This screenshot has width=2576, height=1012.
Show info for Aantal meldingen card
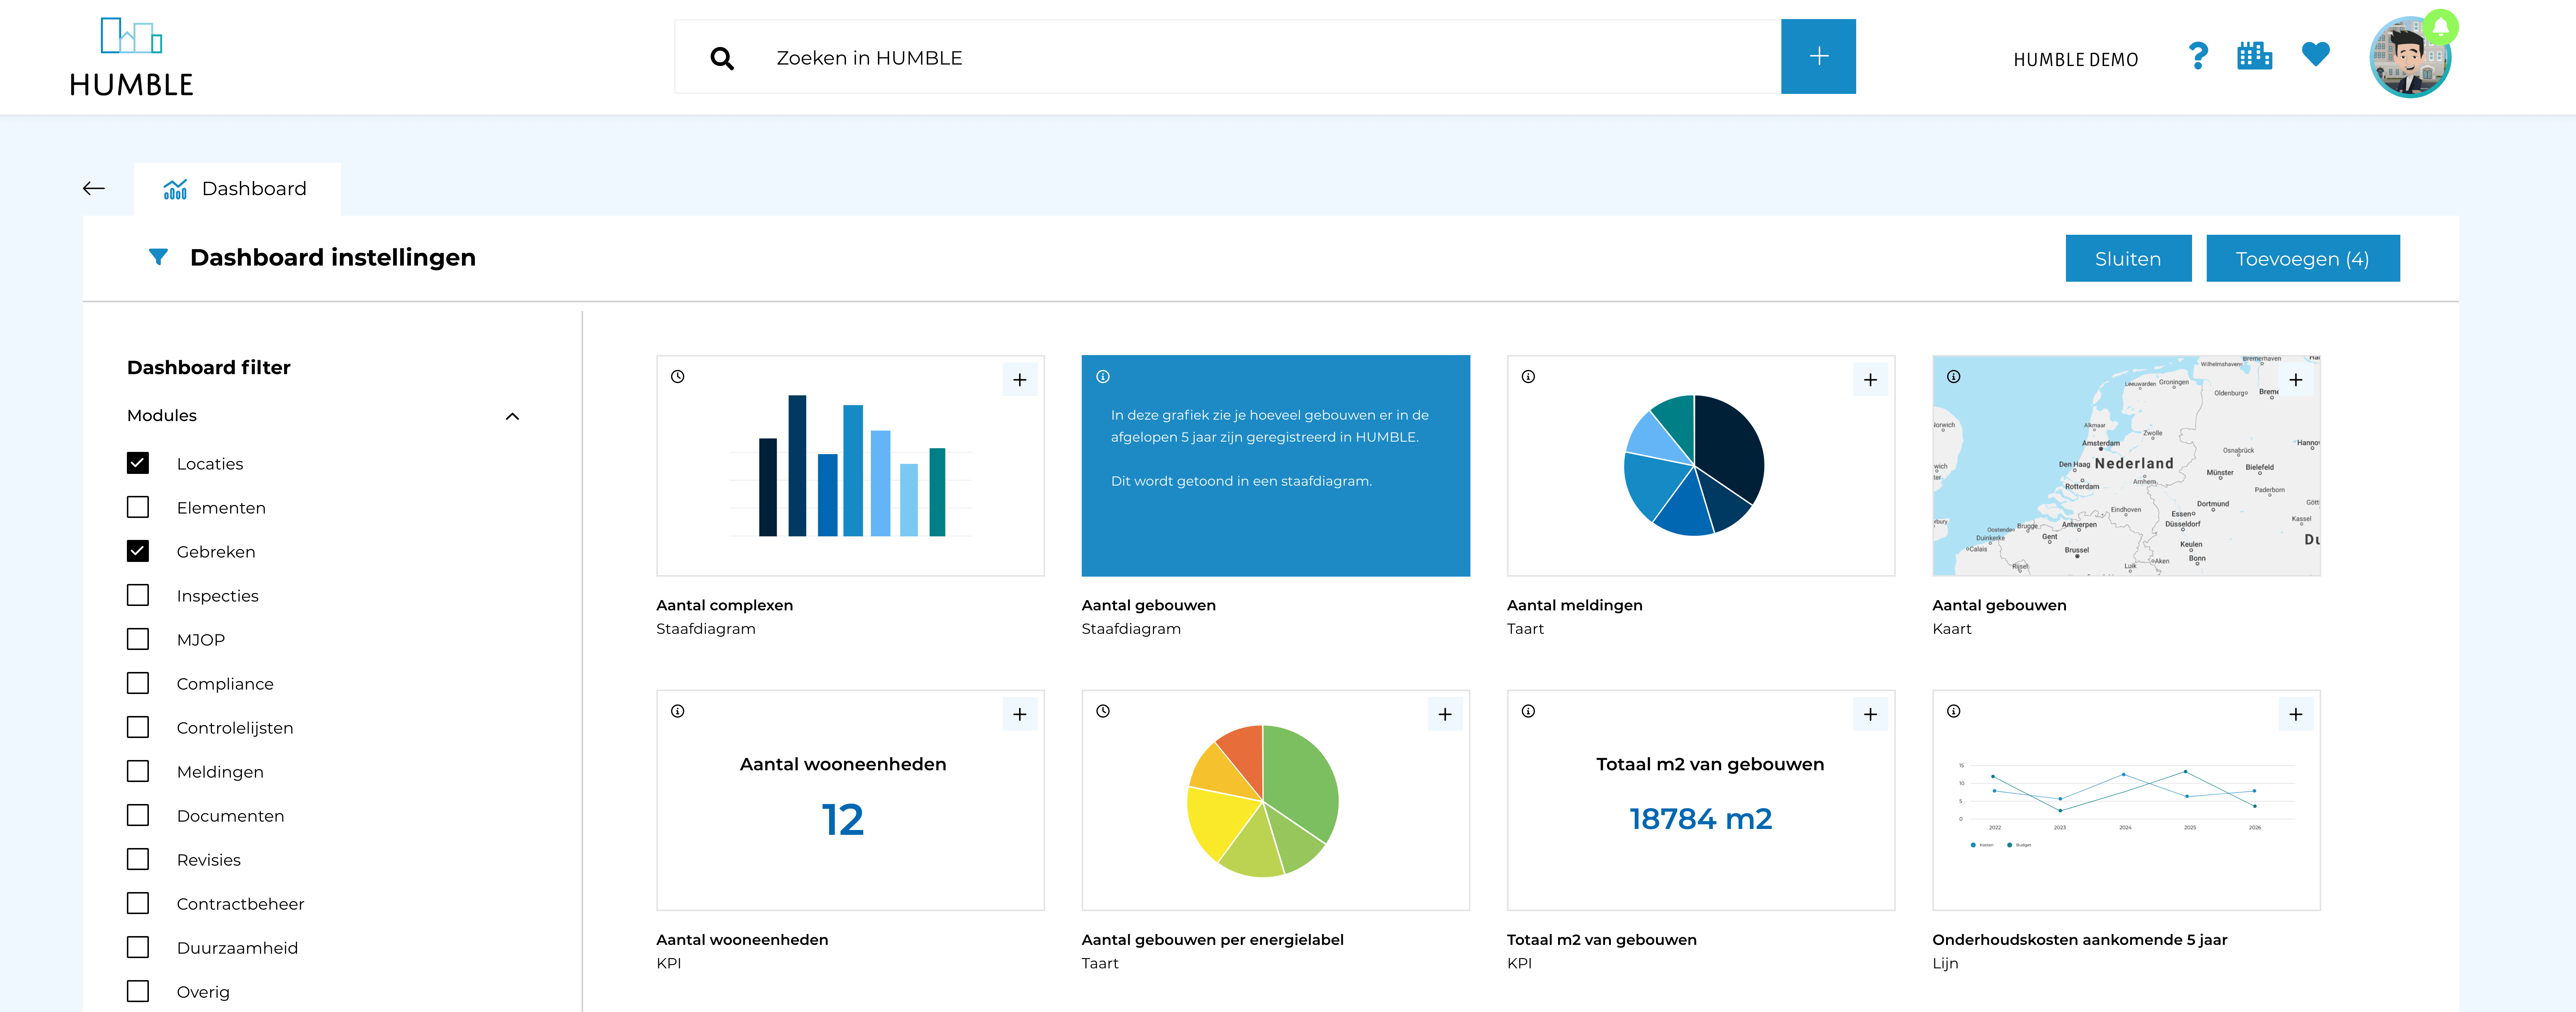click(1528, 377)
